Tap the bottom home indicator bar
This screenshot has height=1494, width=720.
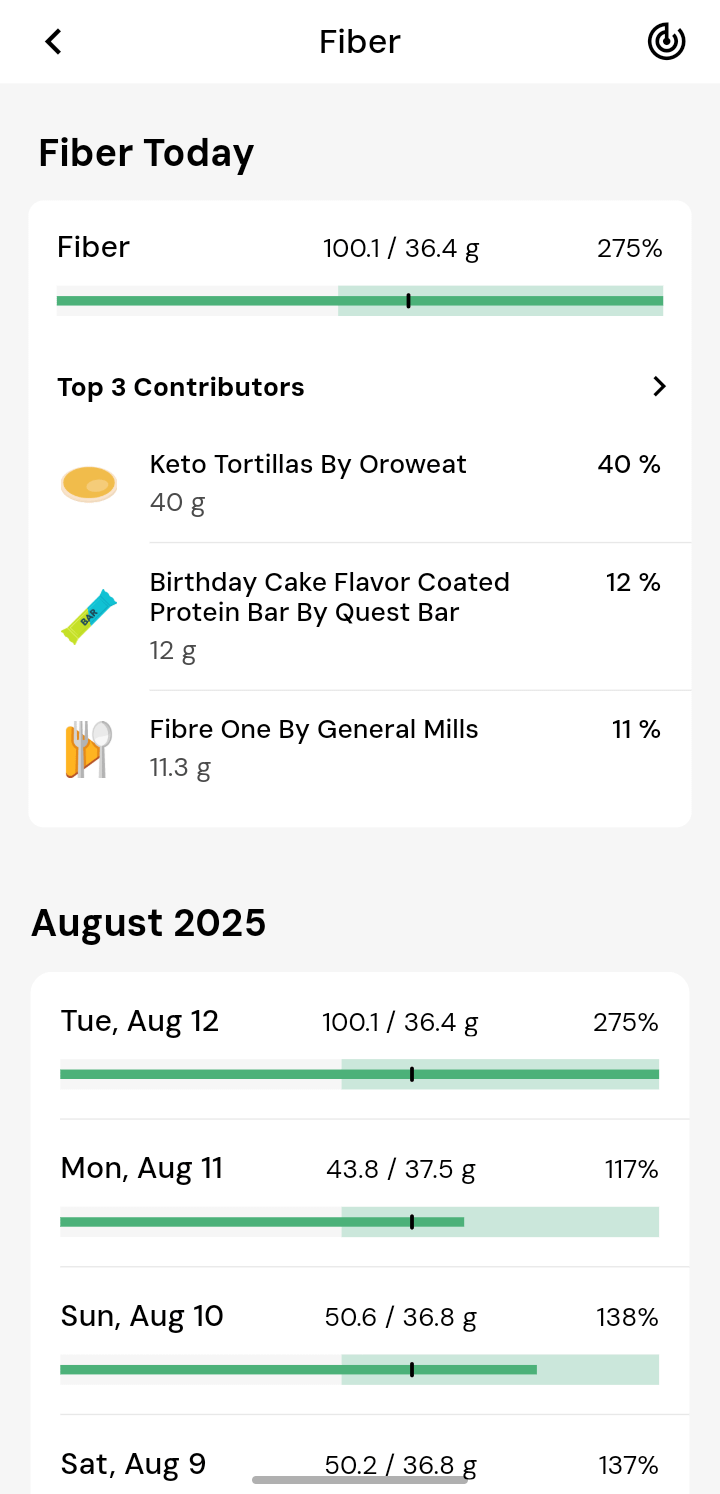click(x=360, y=1480)
